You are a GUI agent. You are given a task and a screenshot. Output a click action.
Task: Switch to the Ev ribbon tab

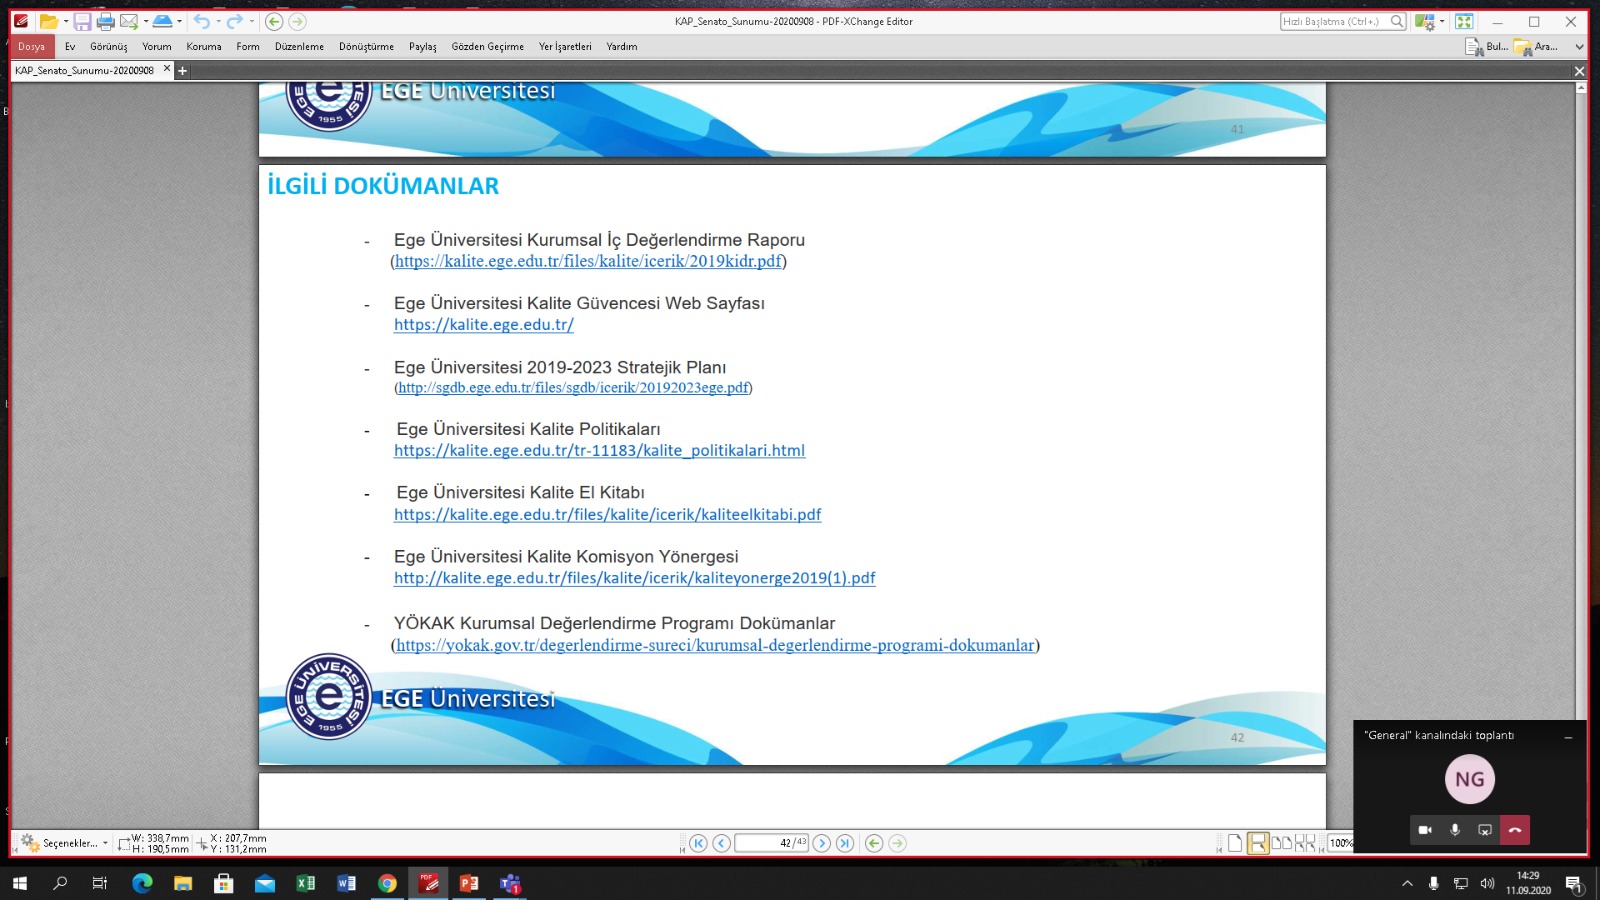(x=70, y=46)
